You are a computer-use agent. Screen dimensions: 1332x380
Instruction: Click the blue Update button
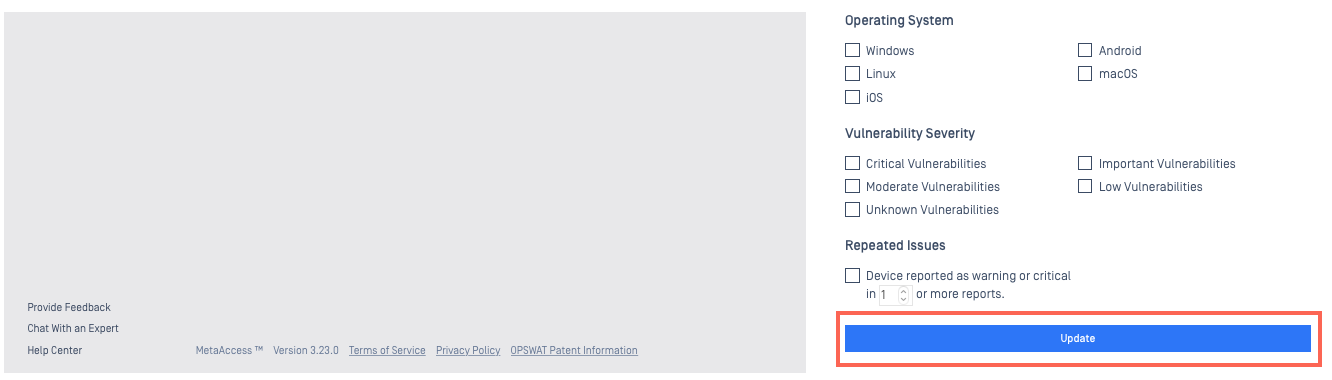(1078, 338)
